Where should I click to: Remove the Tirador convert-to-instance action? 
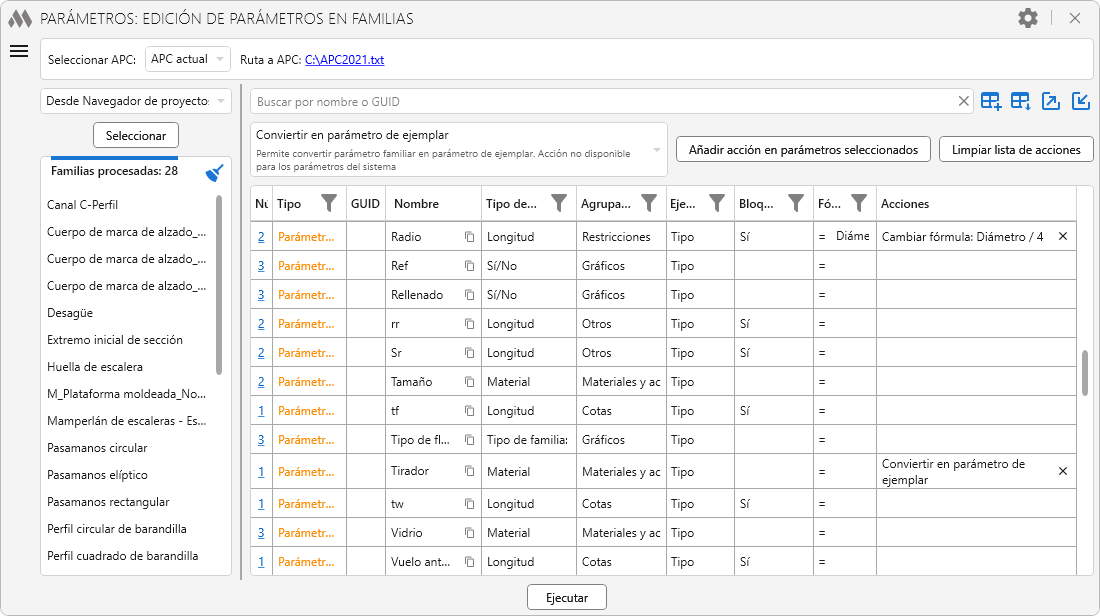[x=1063, y=471]
